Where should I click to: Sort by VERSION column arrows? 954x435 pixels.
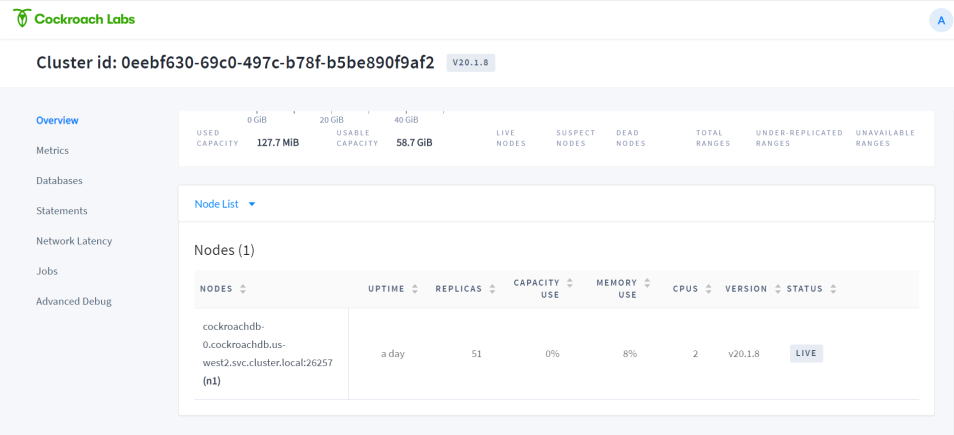coord(778,289)
